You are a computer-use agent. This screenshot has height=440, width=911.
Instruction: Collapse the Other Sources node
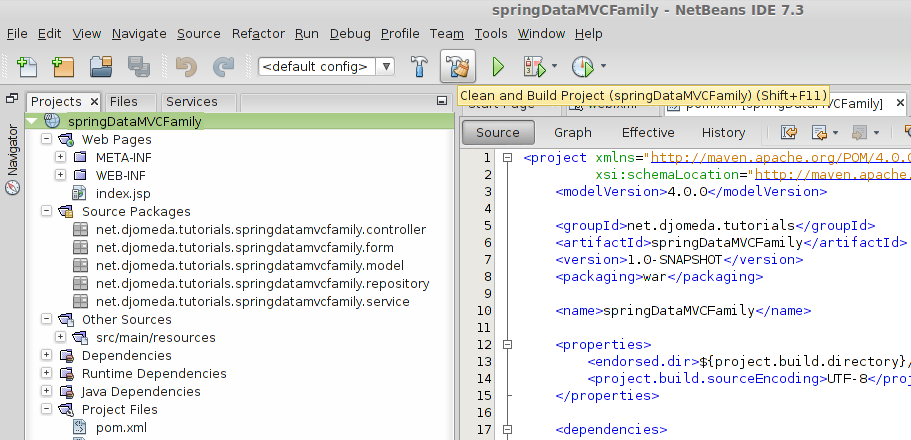coord(46,320)
